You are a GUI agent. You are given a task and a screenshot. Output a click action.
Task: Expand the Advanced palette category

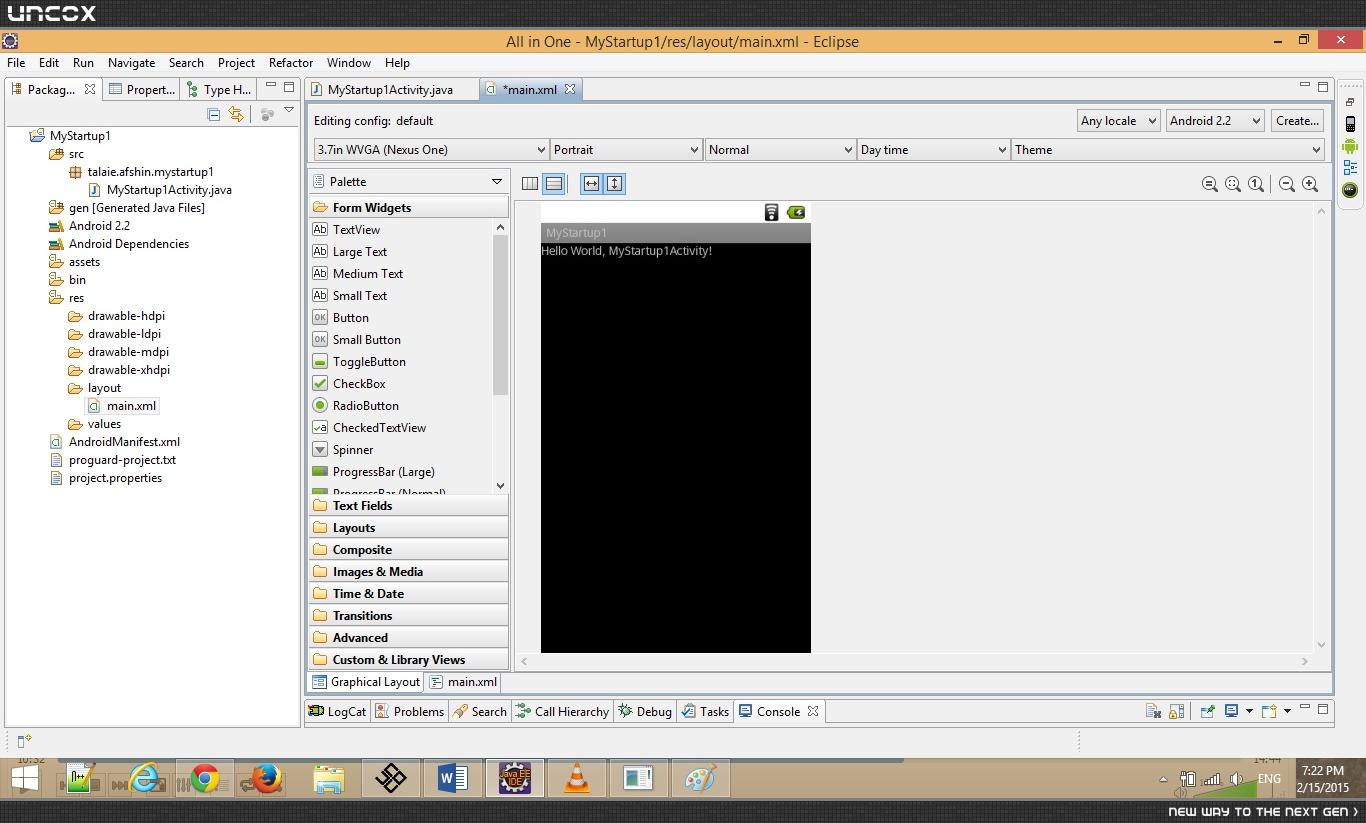pos(408,638)
